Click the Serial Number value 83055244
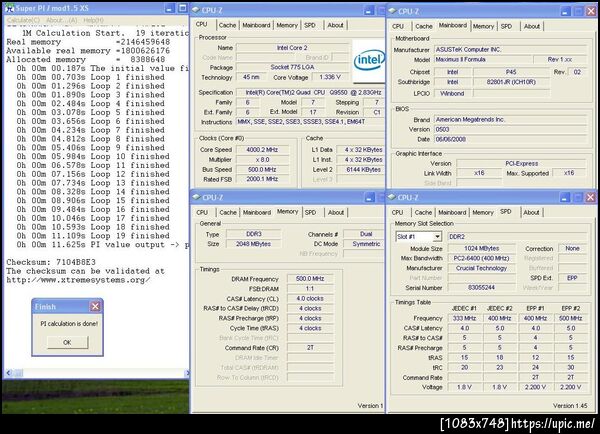This screenshot has height=434, width=600. (x=481, y=288)
